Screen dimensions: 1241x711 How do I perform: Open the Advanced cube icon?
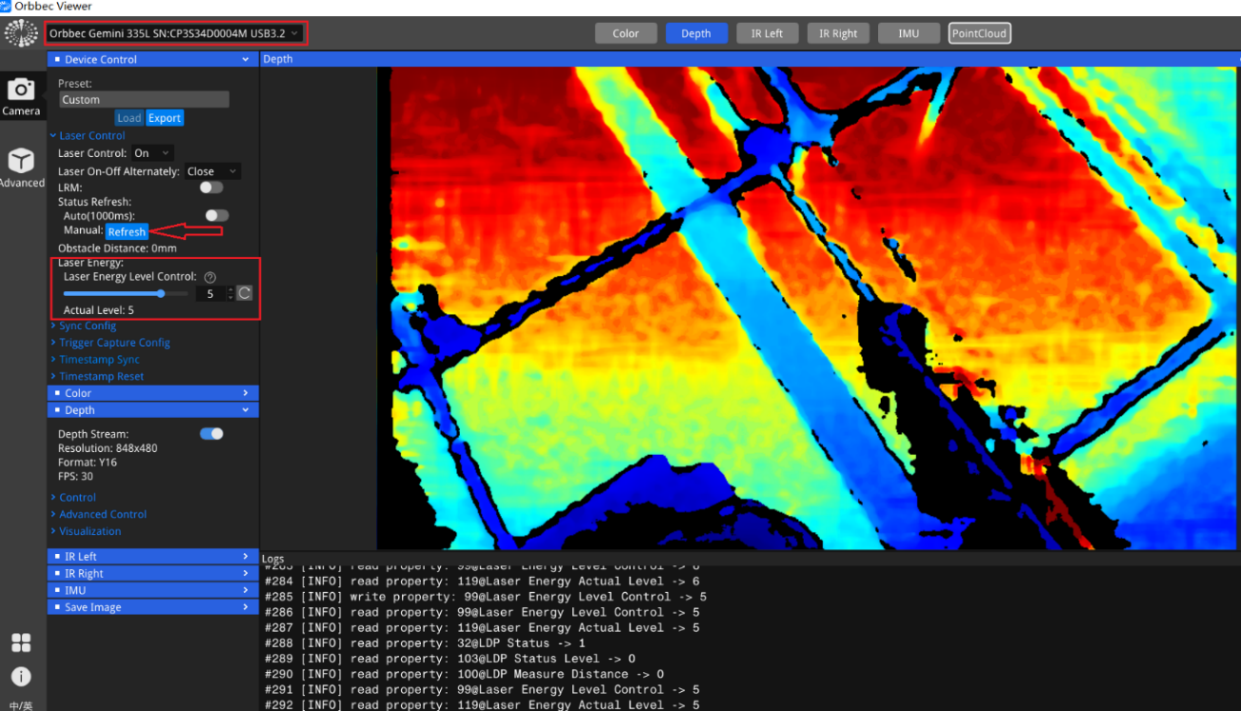[x=21, y=167]
